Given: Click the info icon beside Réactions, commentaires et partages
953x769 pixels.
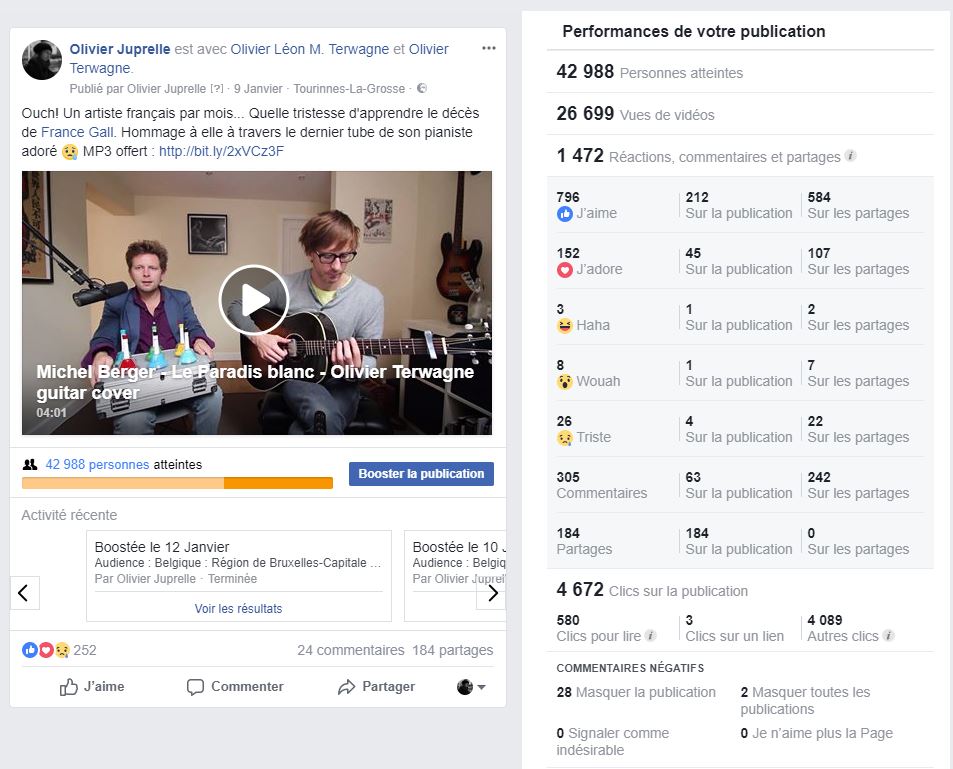Looking at the screenshot, I should click(851, 156).
